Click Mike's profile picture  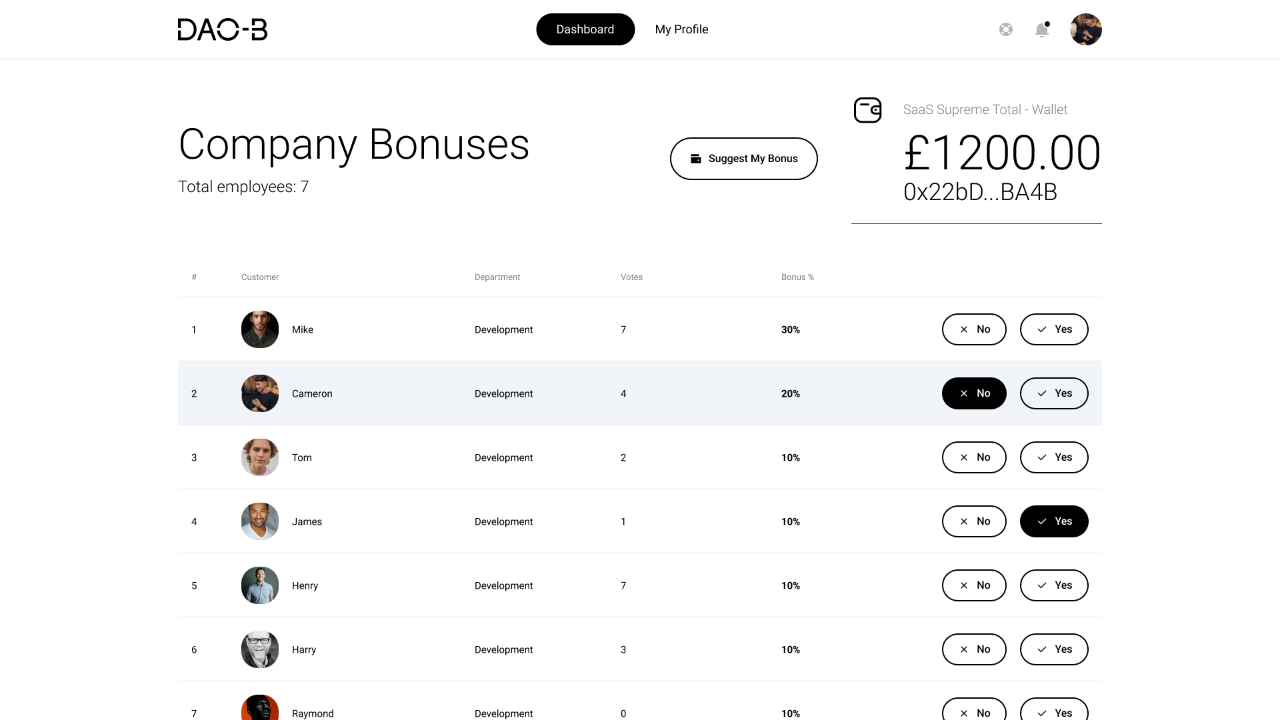pyautogui.click(x=260, y=329)
